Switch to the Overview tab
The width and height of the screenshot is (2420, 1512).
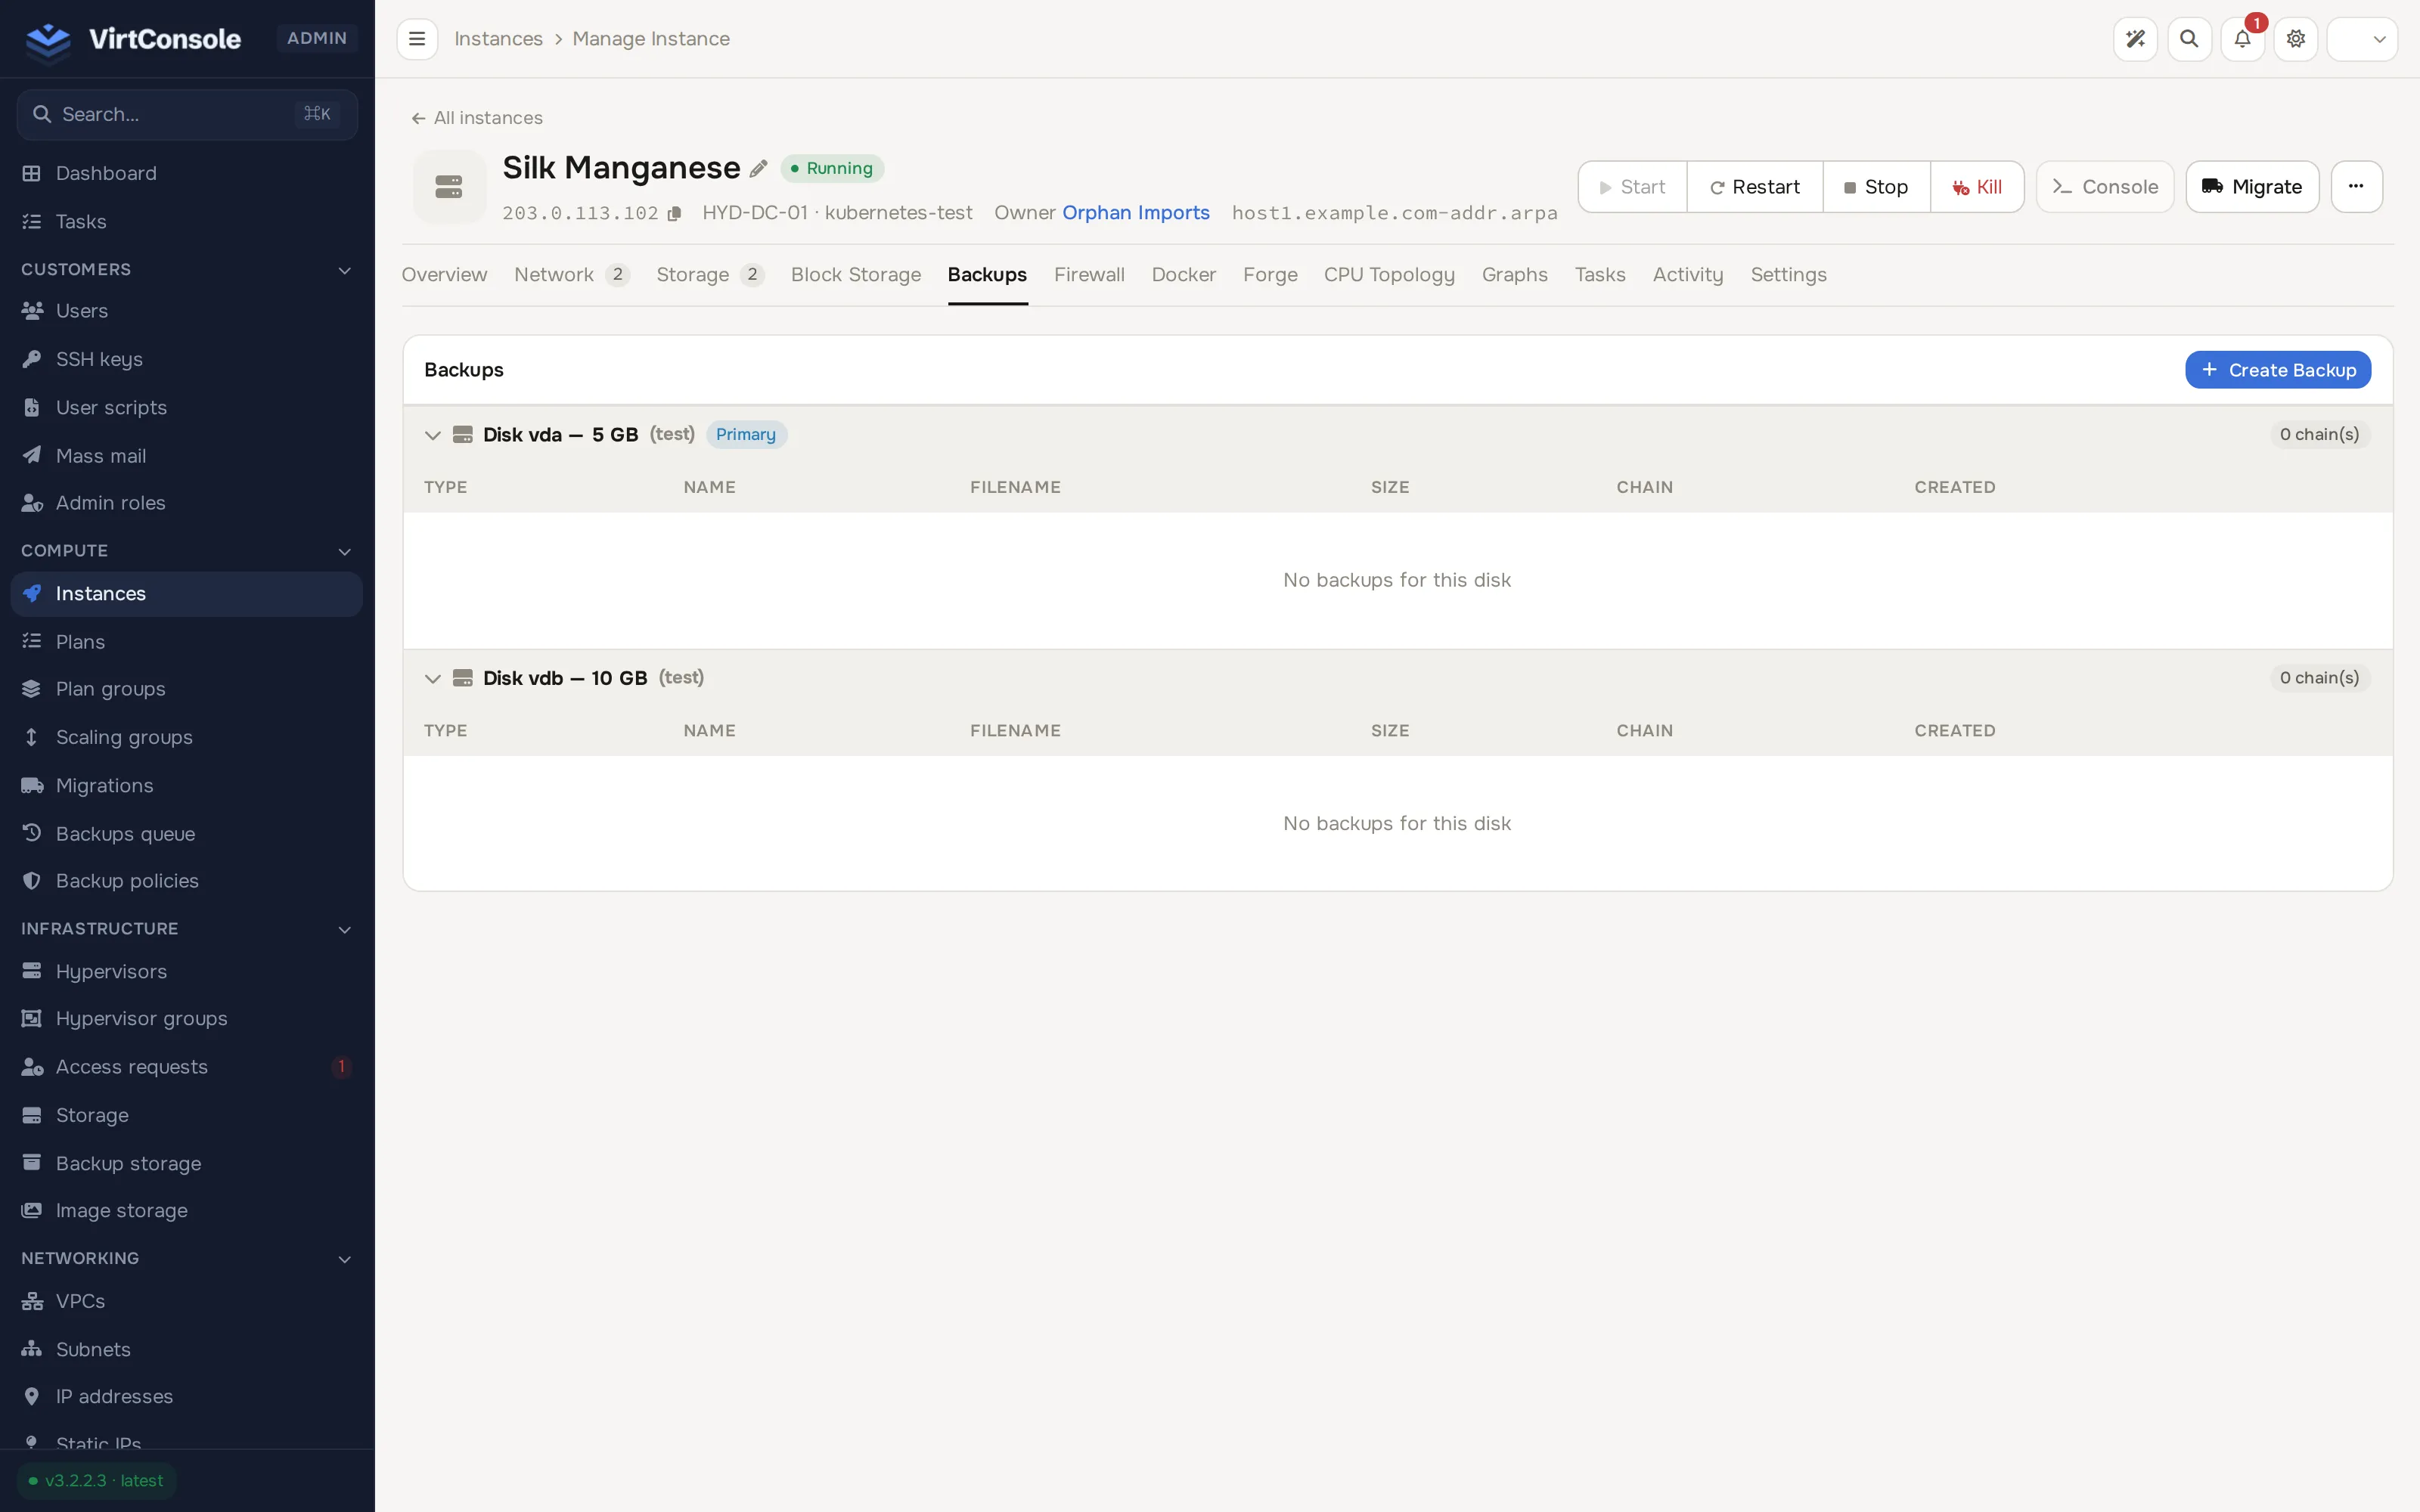pyautogui.click(x=444, y=275)
